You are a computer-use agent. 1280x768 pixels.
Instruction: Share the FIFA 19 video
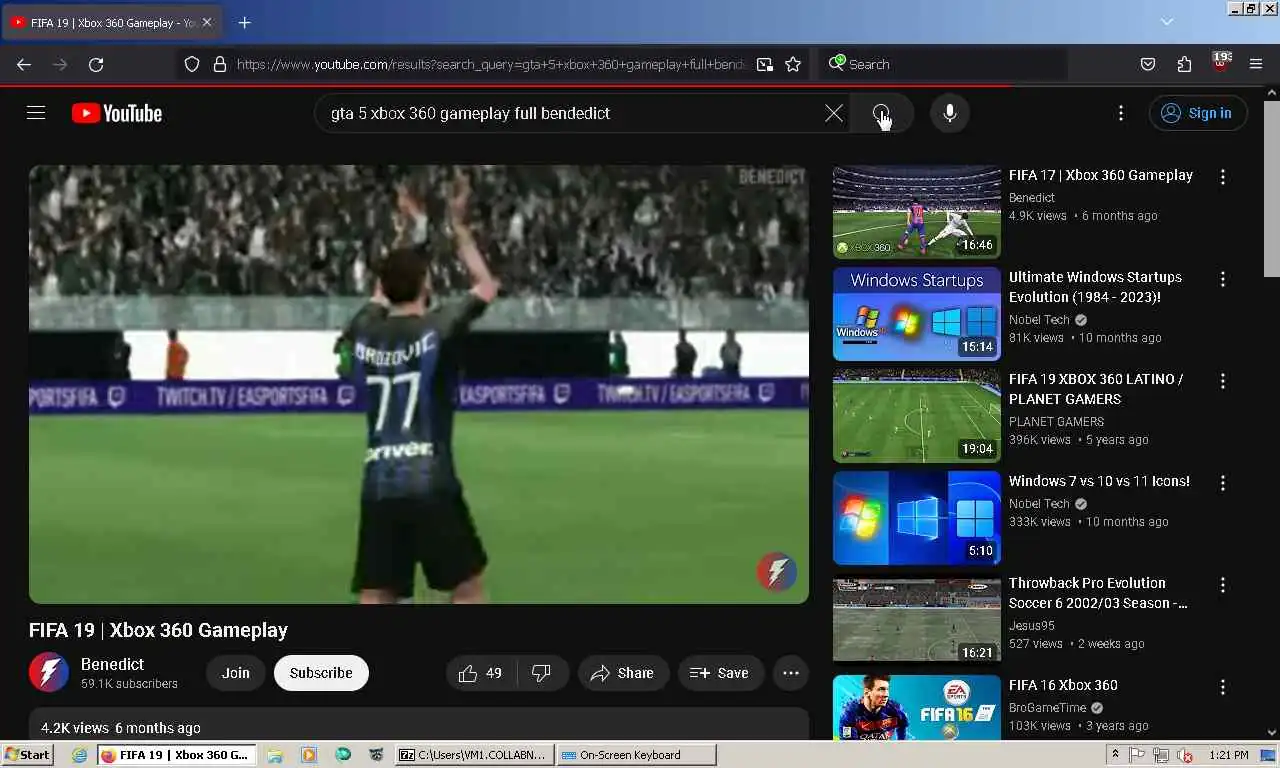click(622, 673)
